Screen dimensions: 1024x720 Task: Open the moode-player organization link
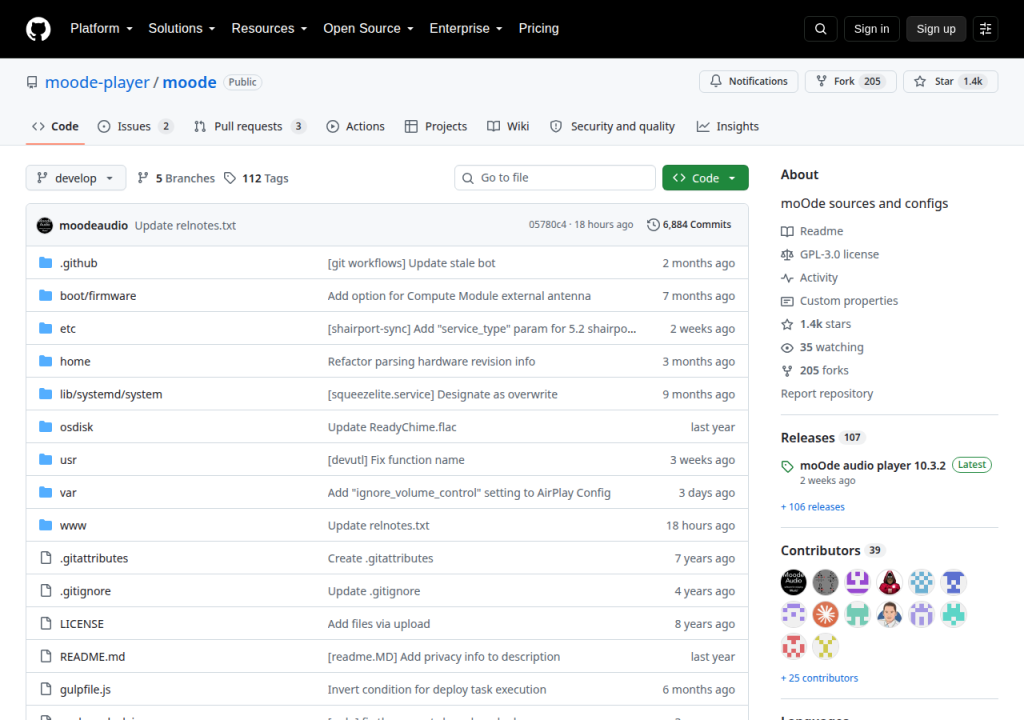97,82
